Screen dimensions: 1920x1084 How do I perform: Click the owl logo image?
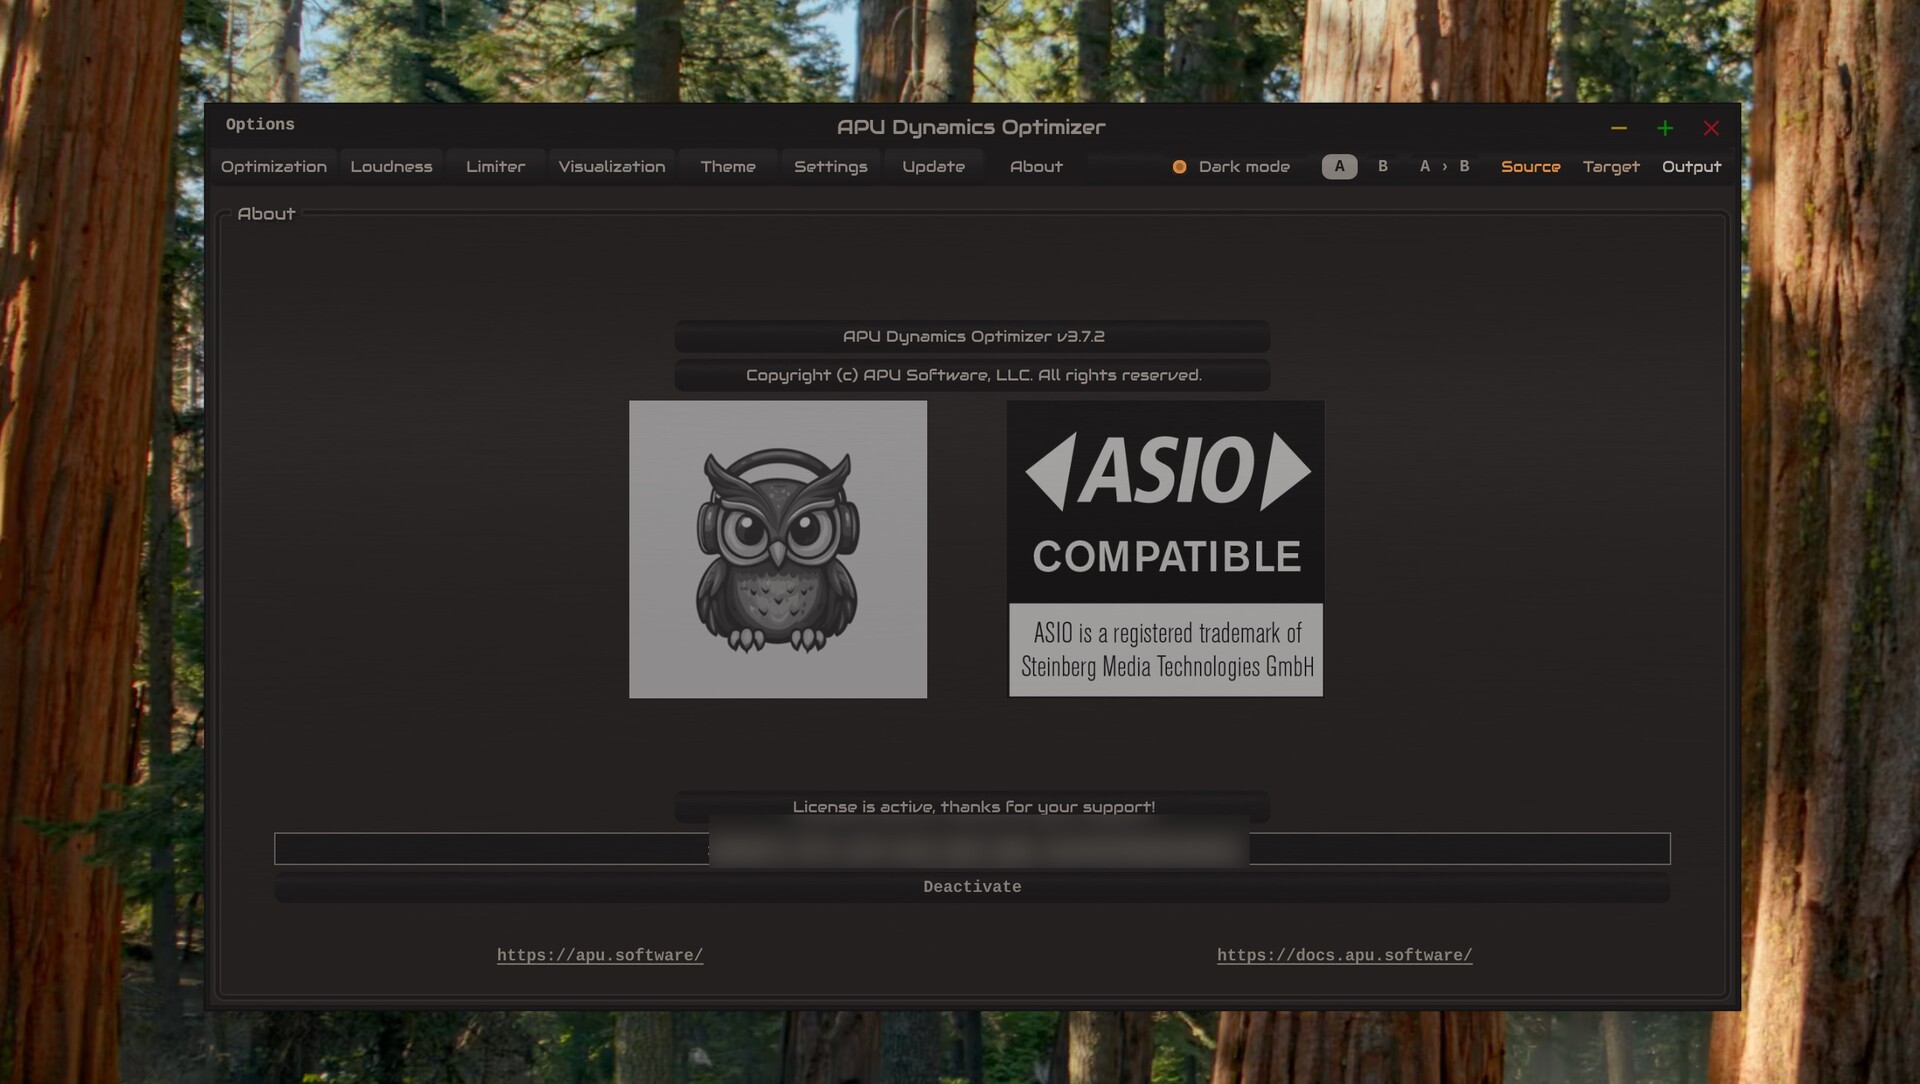pyautogui.click(x=778, y=549)
